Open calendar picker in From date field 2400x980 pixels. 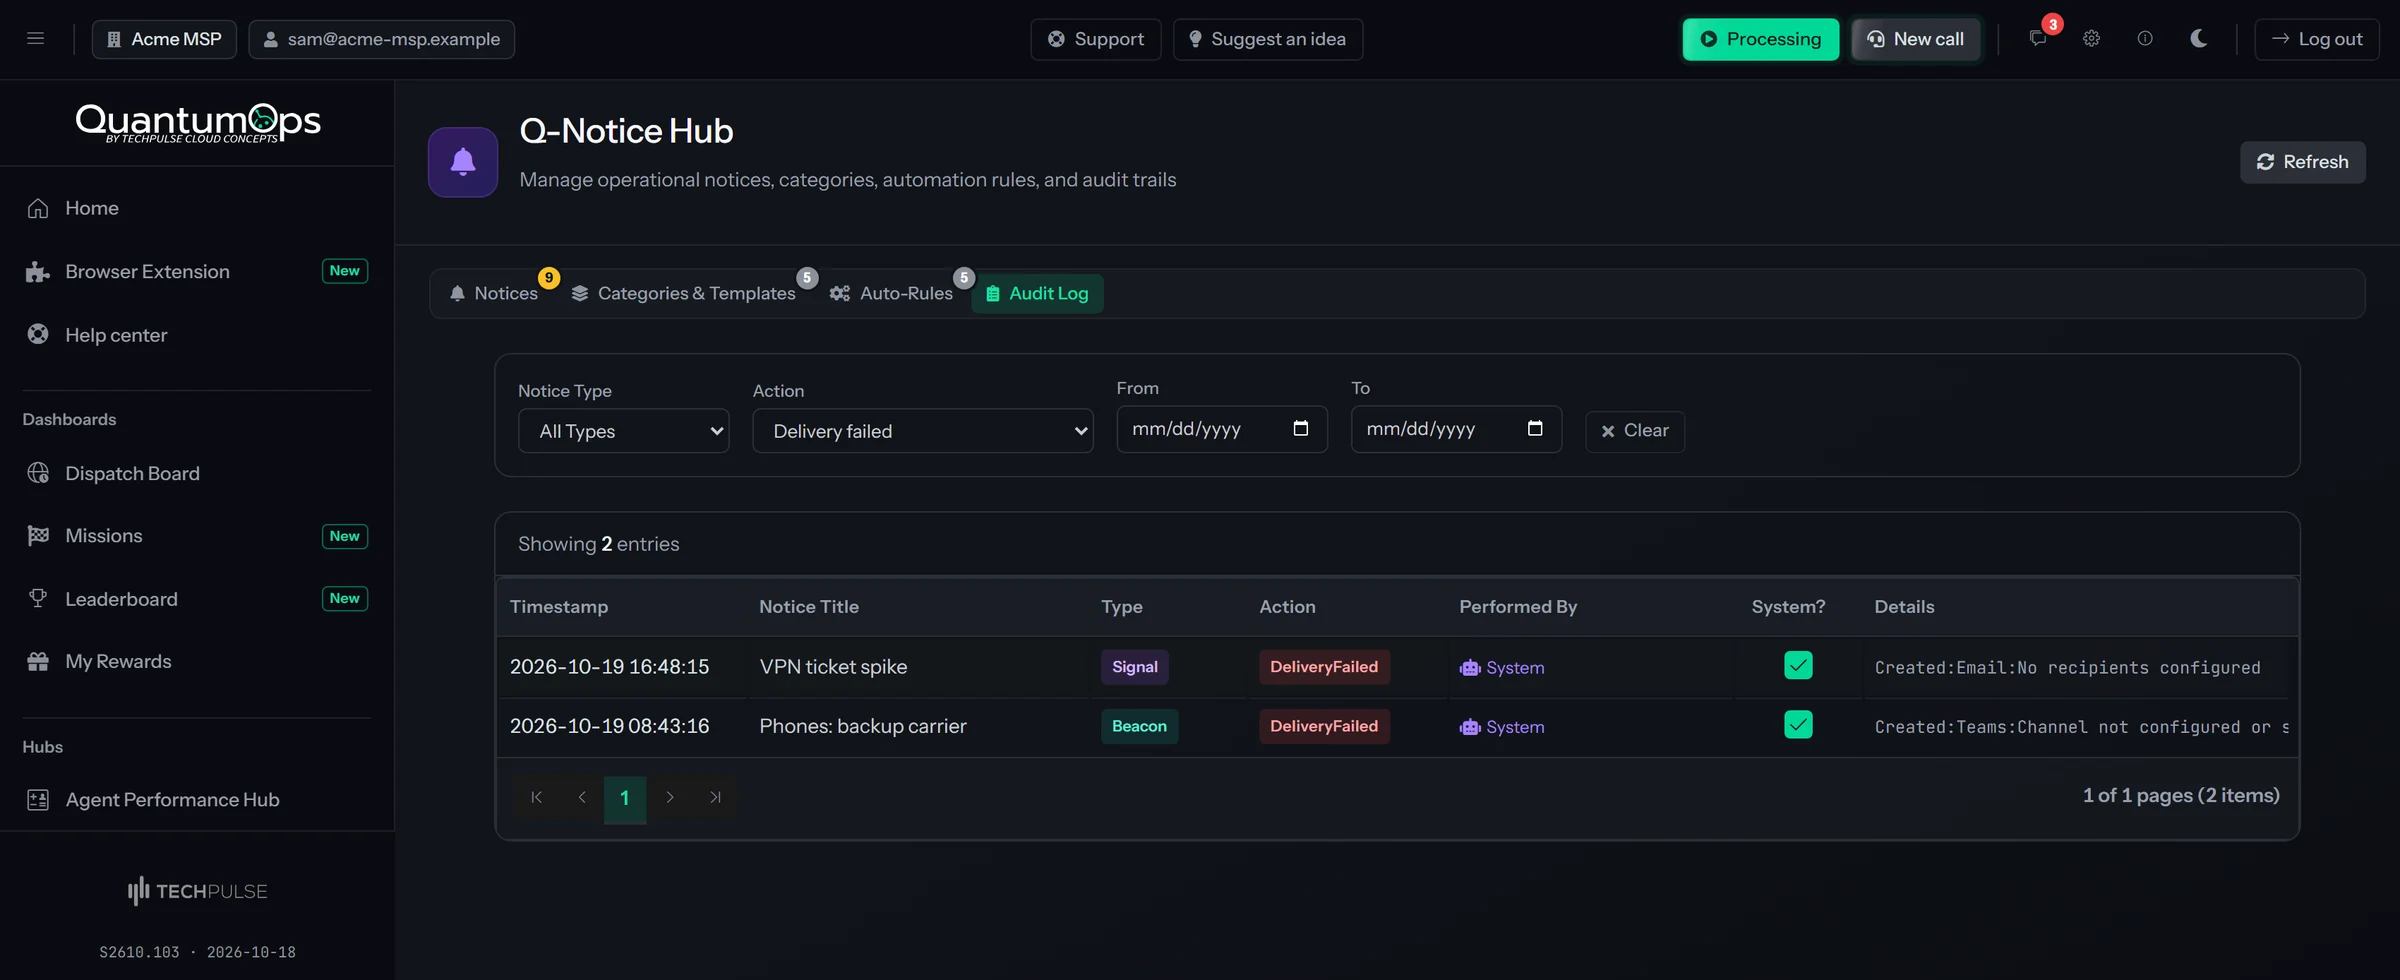point(1300,428)
